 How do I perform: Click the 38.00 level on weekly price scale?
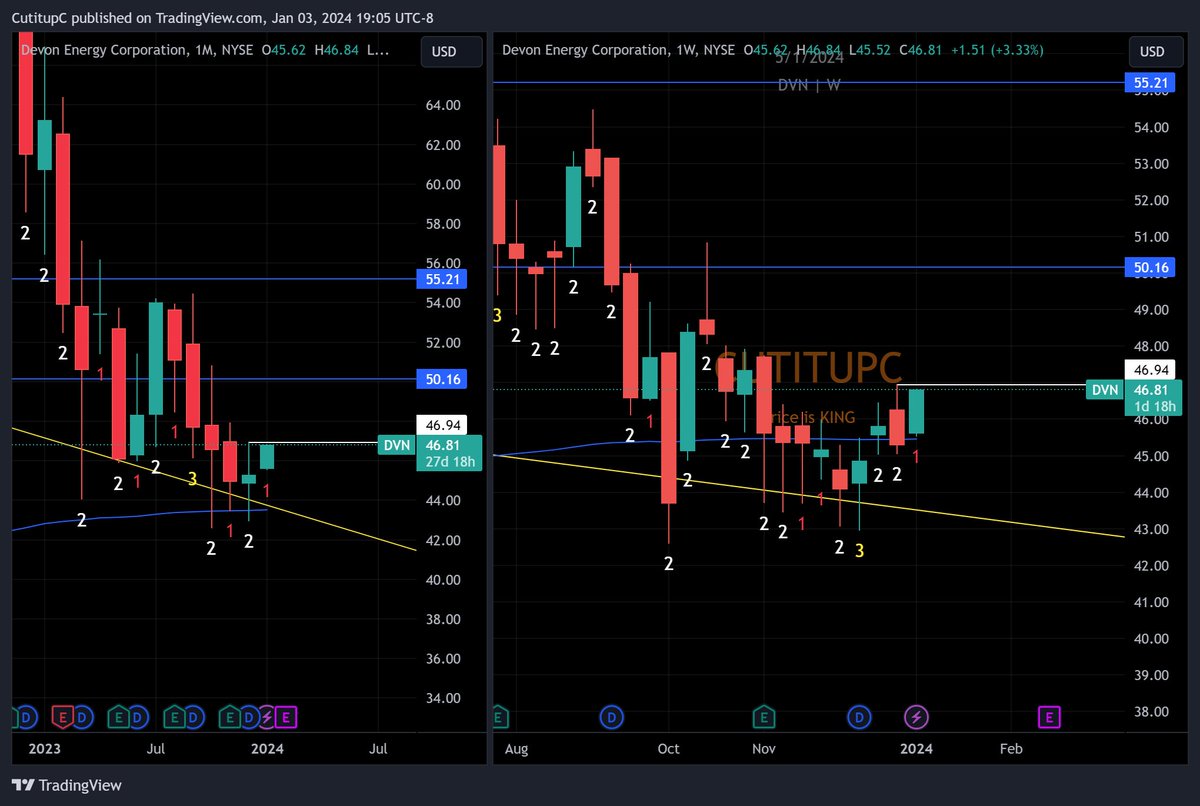(x=1152, y=711)
